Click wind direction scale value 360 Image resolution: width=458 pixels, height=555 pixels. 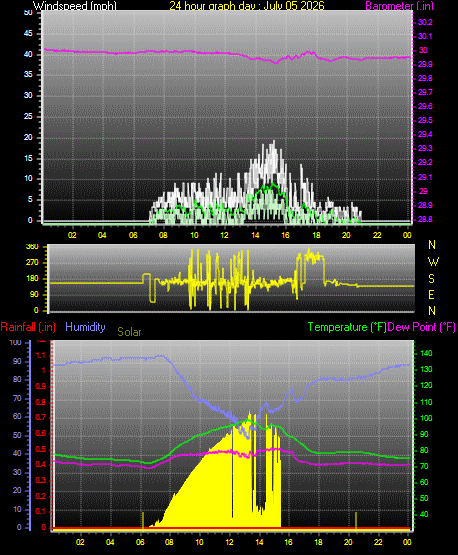pos(32,247)
